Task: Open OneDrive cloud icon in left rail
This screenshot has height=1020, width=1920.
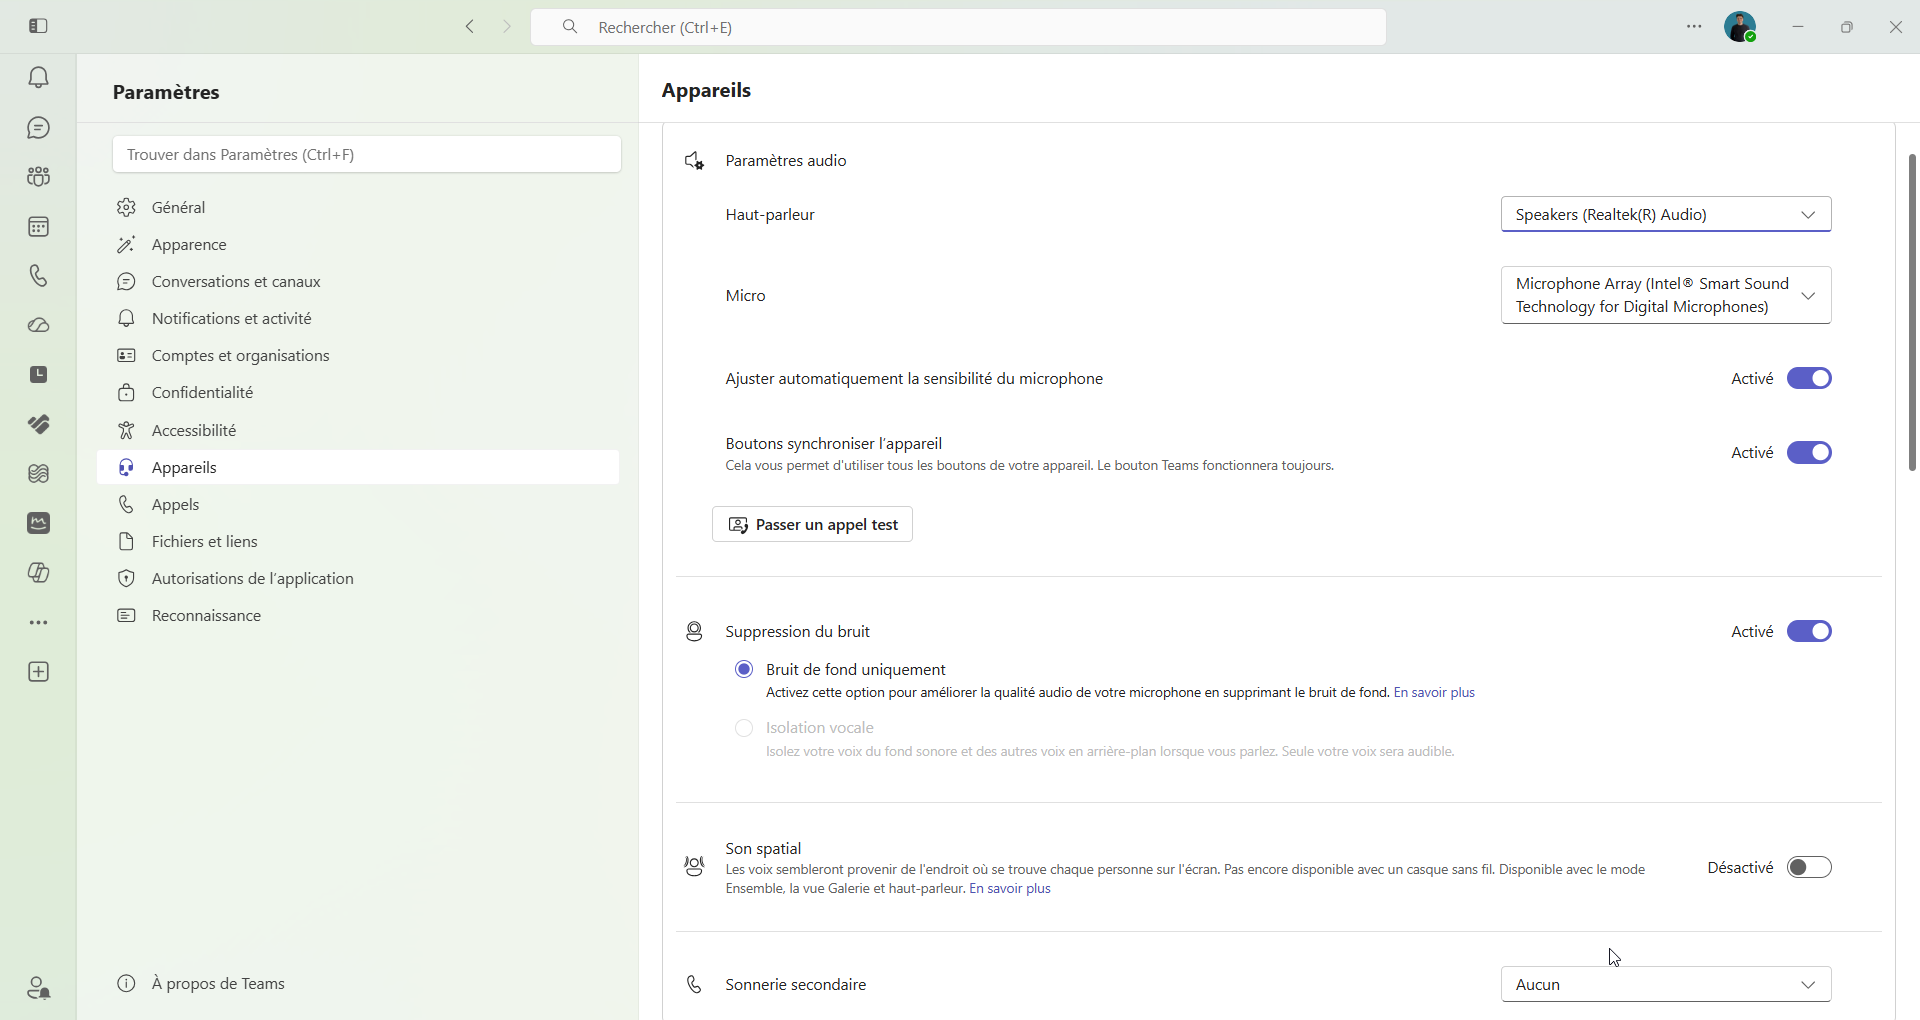Action: (x=38, y=326)
